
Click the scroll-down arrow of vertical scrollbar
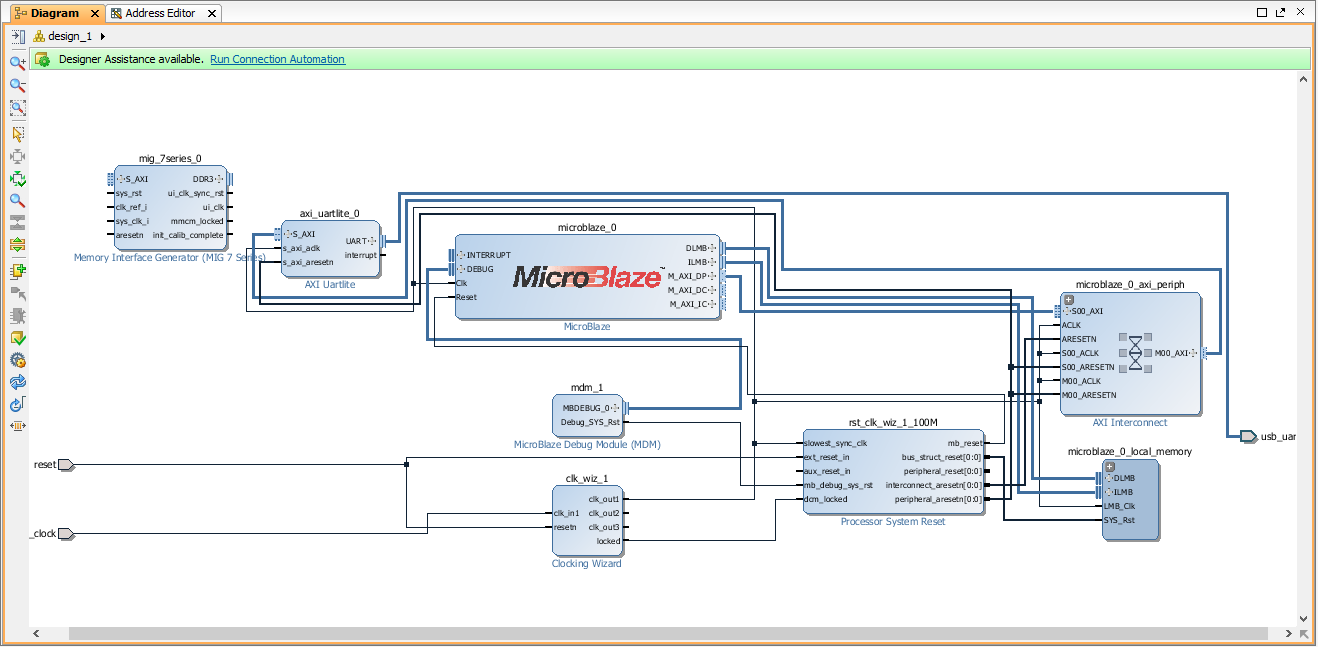click(x=1303, y=619)
